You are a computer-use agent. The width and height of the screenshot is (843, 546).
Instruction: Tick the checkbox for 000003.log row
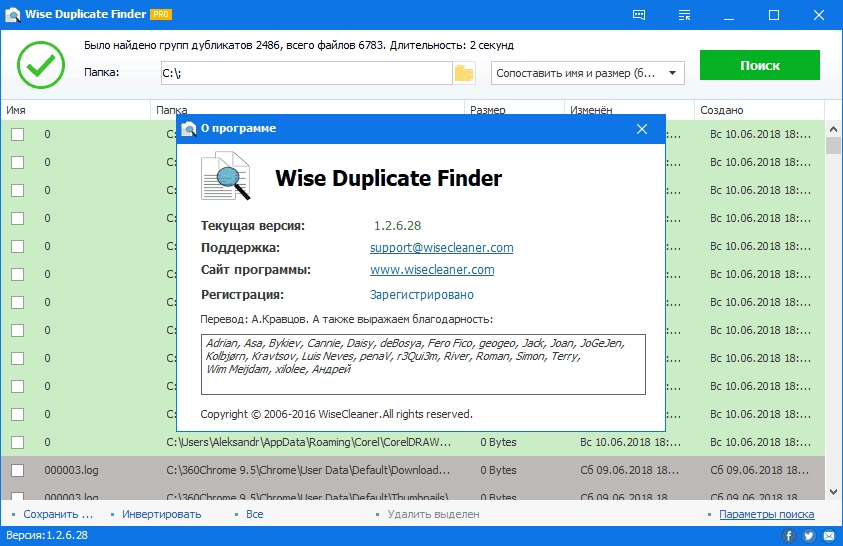click(x=18, y=470)
